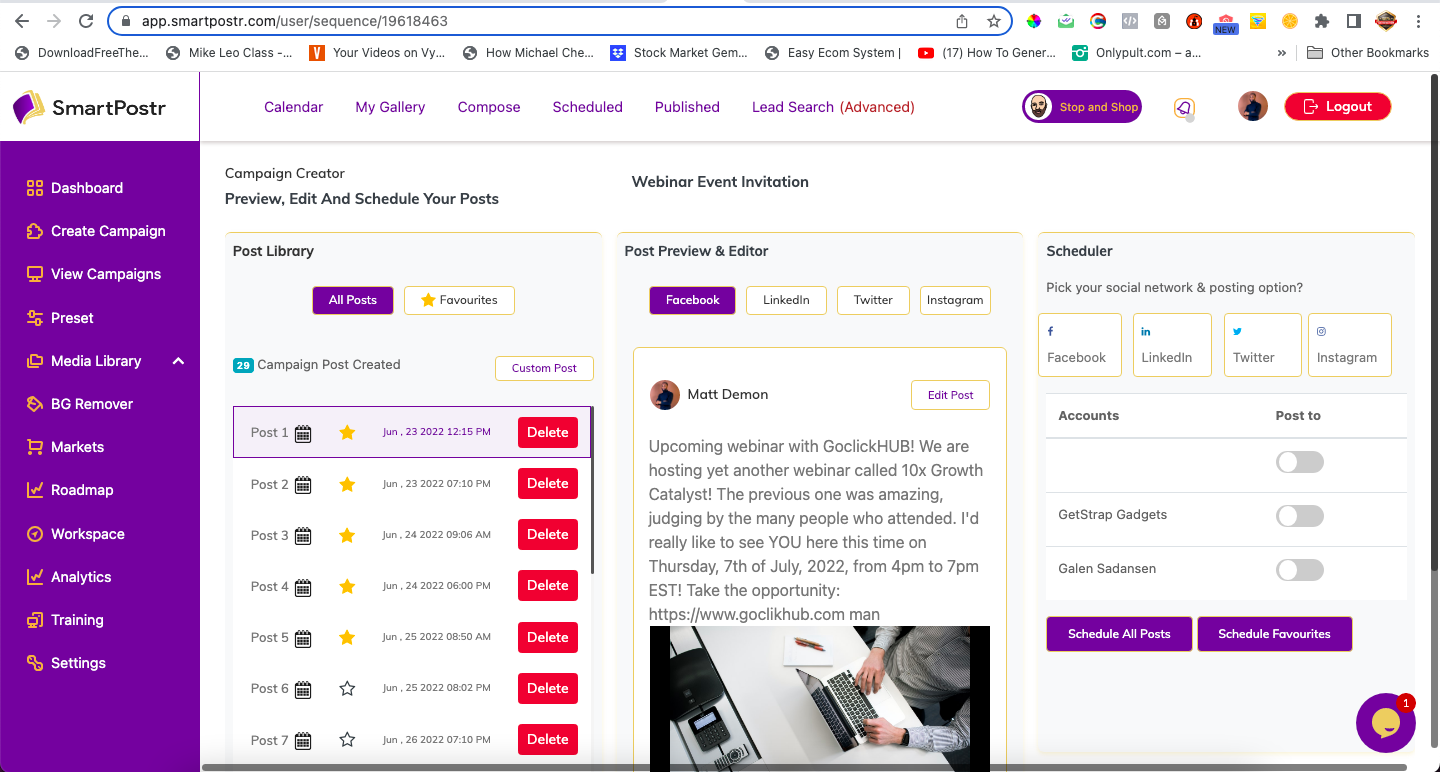
Task: Click the user avatar in header
Action: pyautogui.click(x=1253, y=107)
